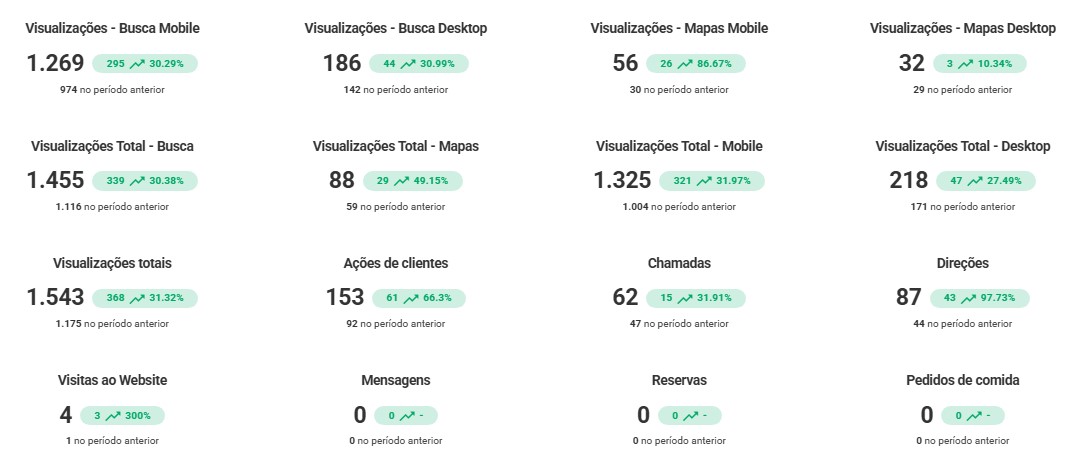Viewport: 1089px width, 469px height.
Task: Click the trend arrow in Visualizações totais badge
Action: (x=138, y=298)
